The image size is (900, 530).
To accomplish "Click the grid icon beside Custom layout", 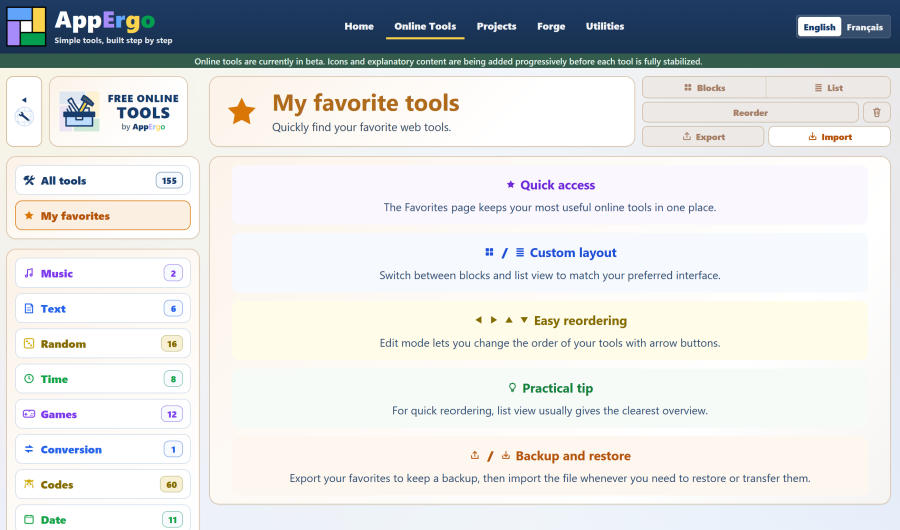I will click(489, 252).
